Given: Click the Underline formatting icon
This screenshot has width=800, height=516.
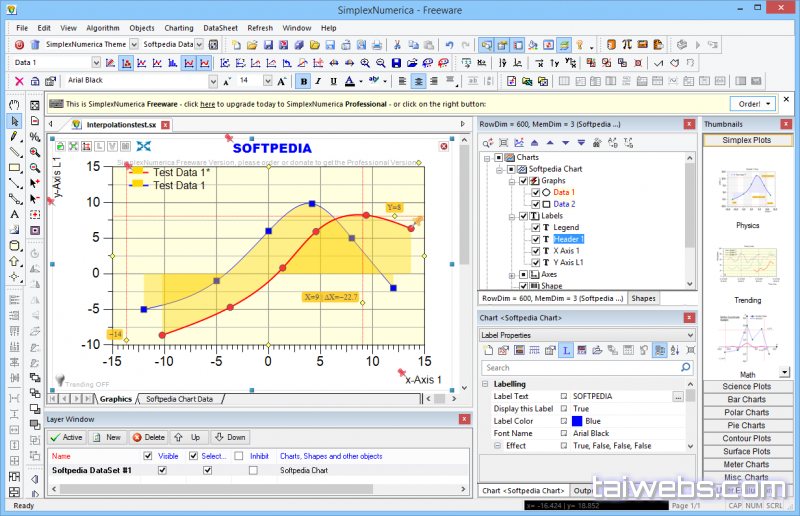Looking at the screenshot, I should (333, 81).
